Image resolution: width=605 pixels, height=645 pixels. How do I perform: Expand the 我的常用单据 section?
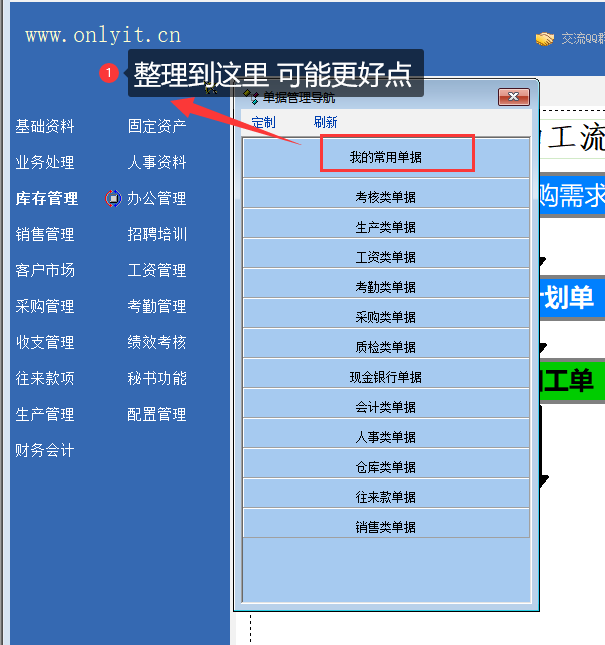385,158
